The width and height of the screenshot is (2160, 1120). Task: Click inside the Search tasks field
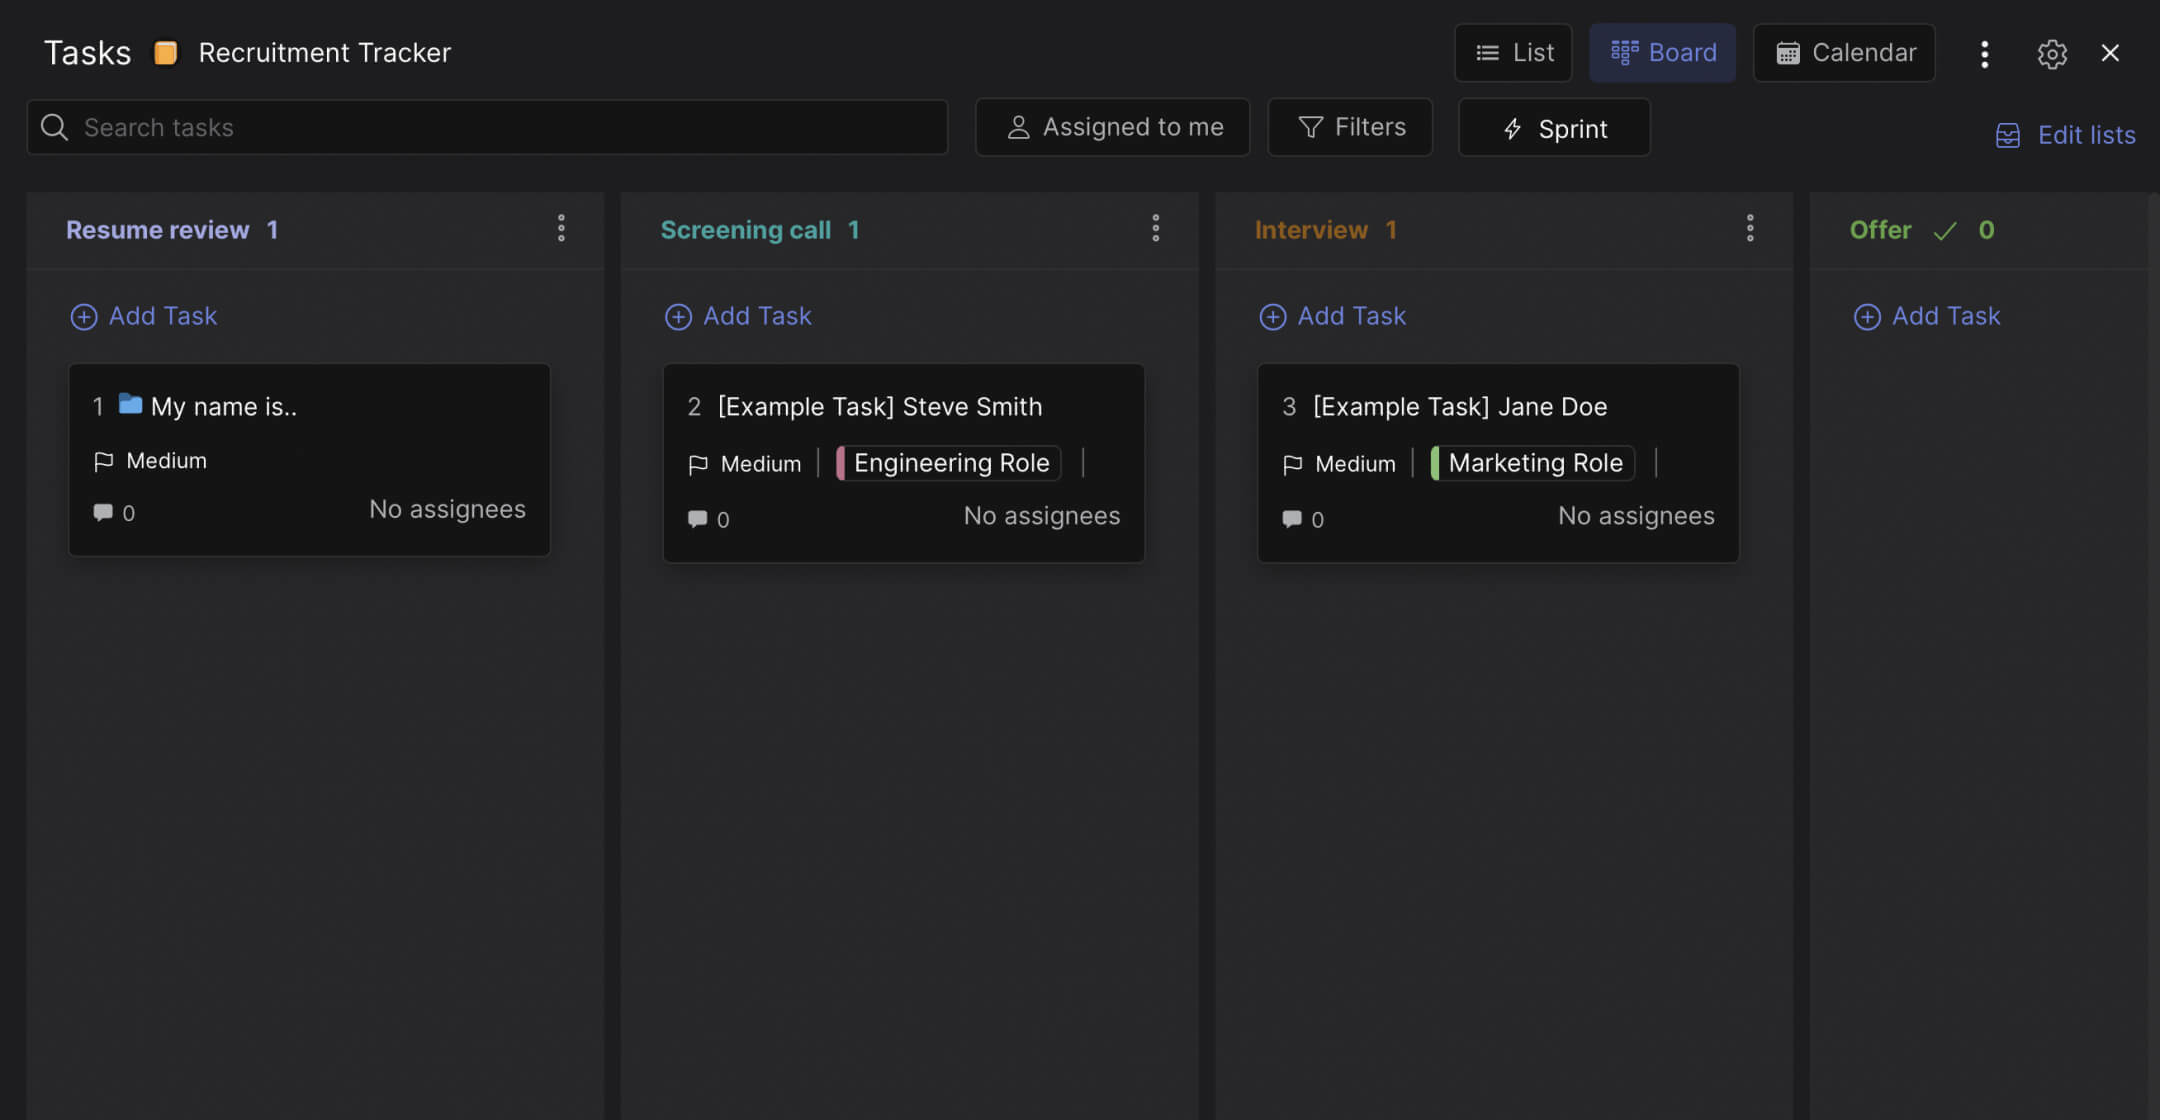(x=400, y=127)
